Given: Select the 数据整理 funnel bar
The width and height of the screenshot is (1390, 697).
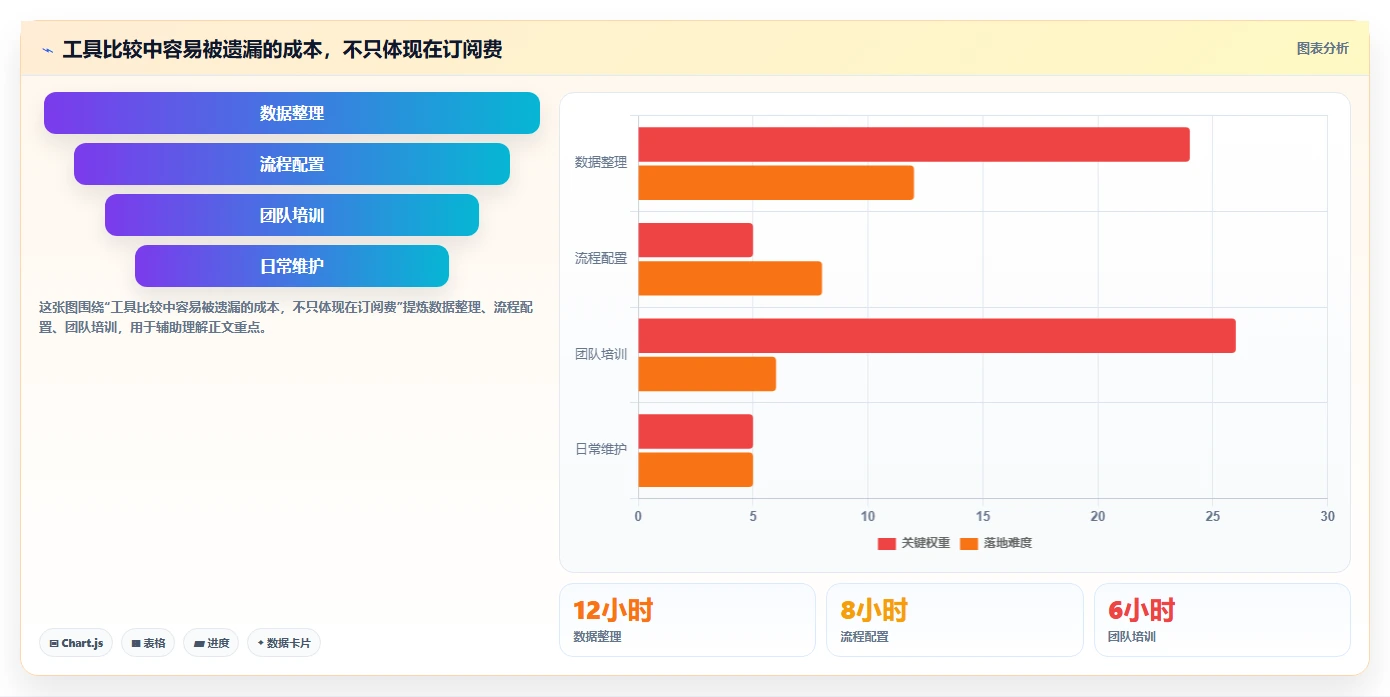Looking at the screenshot, I should [292, 113].
